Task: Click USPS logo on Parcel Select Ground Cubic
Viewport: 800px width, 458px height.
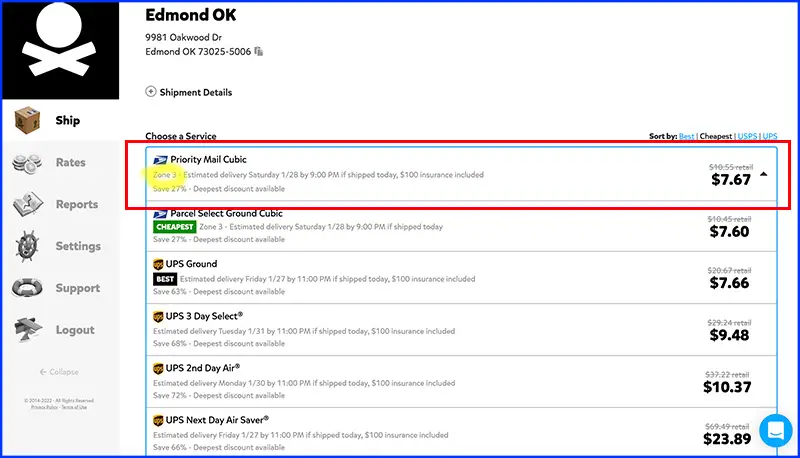Action: [160, 214]
